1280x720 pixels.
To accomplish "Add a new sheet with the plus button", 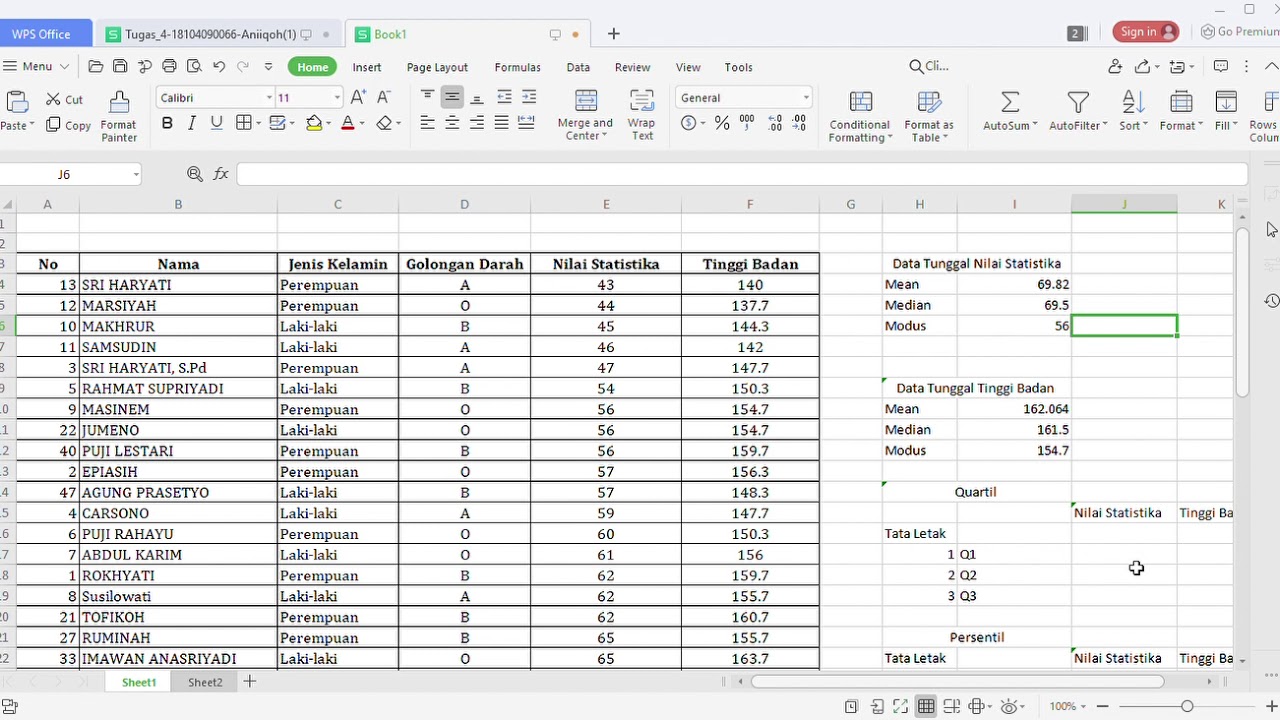I will pyautogui.click(x=250, y=682).
